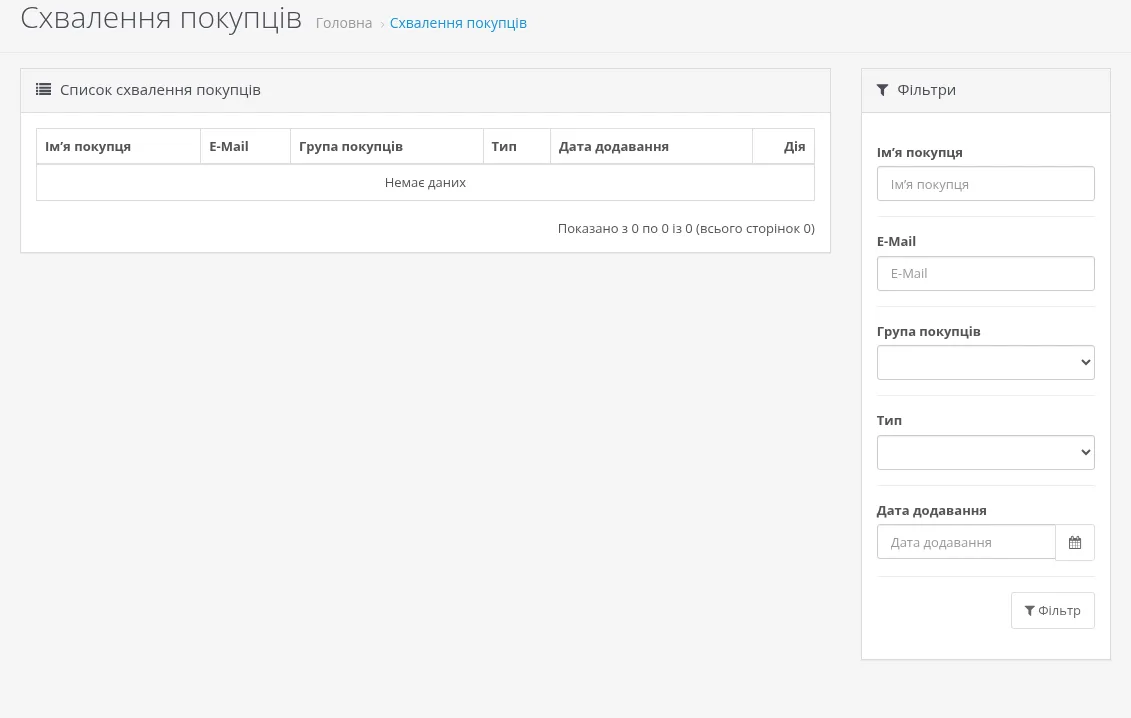Focus the Дата додавання date input

point(967,543)
